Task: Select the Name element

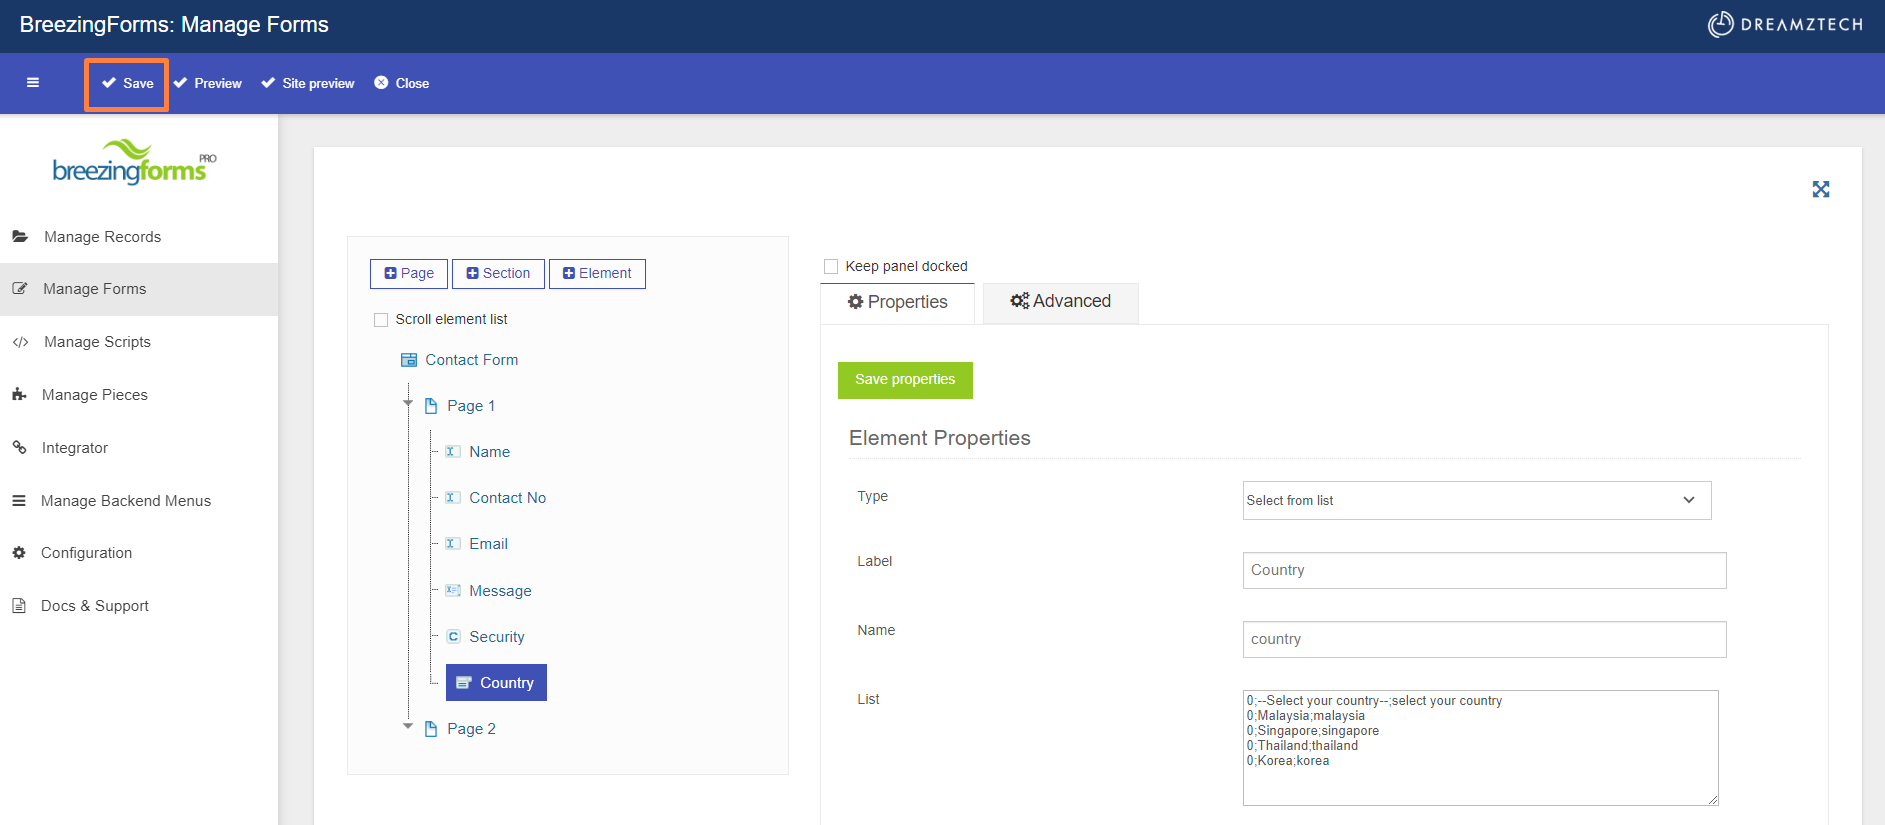Action: pyautogui.click(x=490, y=452)
